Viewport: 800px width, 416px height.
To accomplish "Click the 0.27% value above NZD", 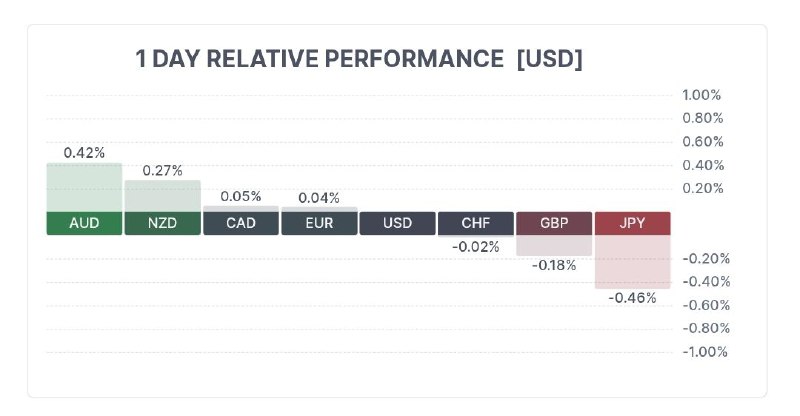I will pyautogui.click(x=162, y=171).
